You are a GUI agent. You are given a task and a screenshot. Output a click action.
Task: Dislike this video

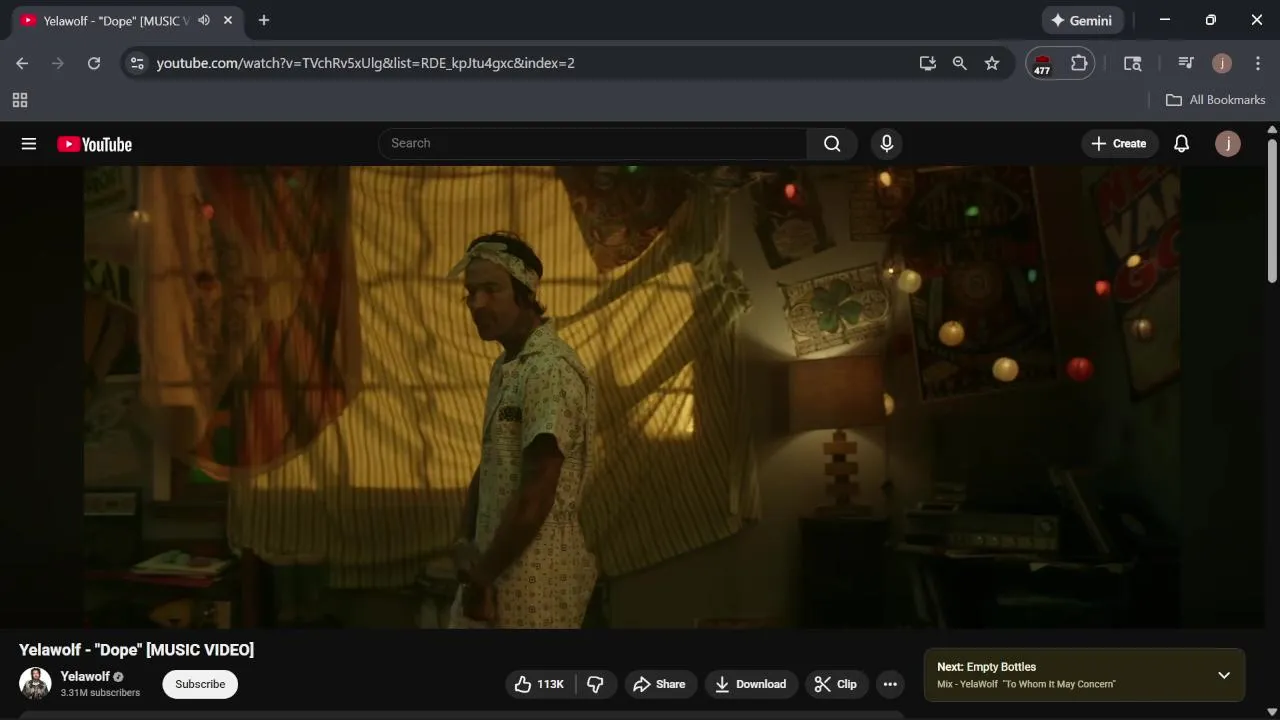(596, 684)
